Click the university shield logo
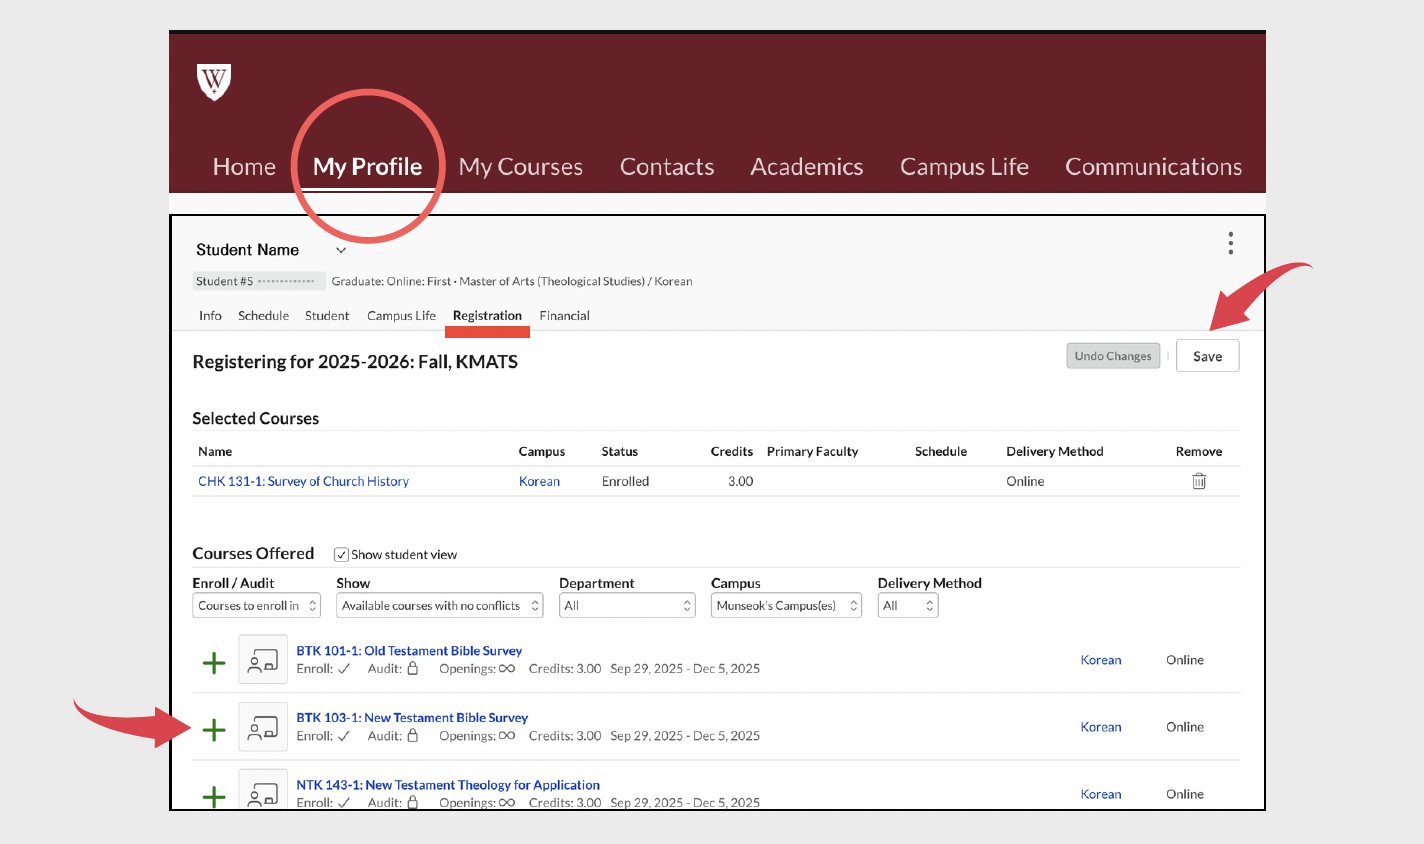Screen dimensions: 1424x844 click(x=214, y=82)
